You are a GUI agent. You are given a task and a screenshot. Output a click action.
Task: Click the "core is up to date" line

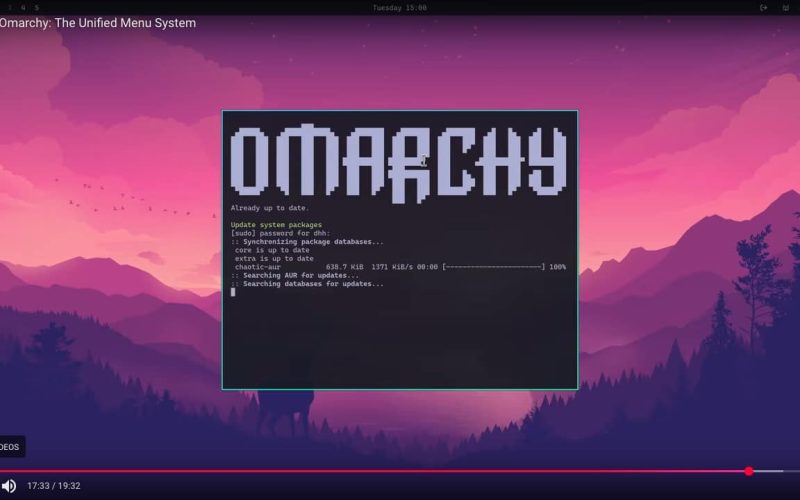pos(272,250)
